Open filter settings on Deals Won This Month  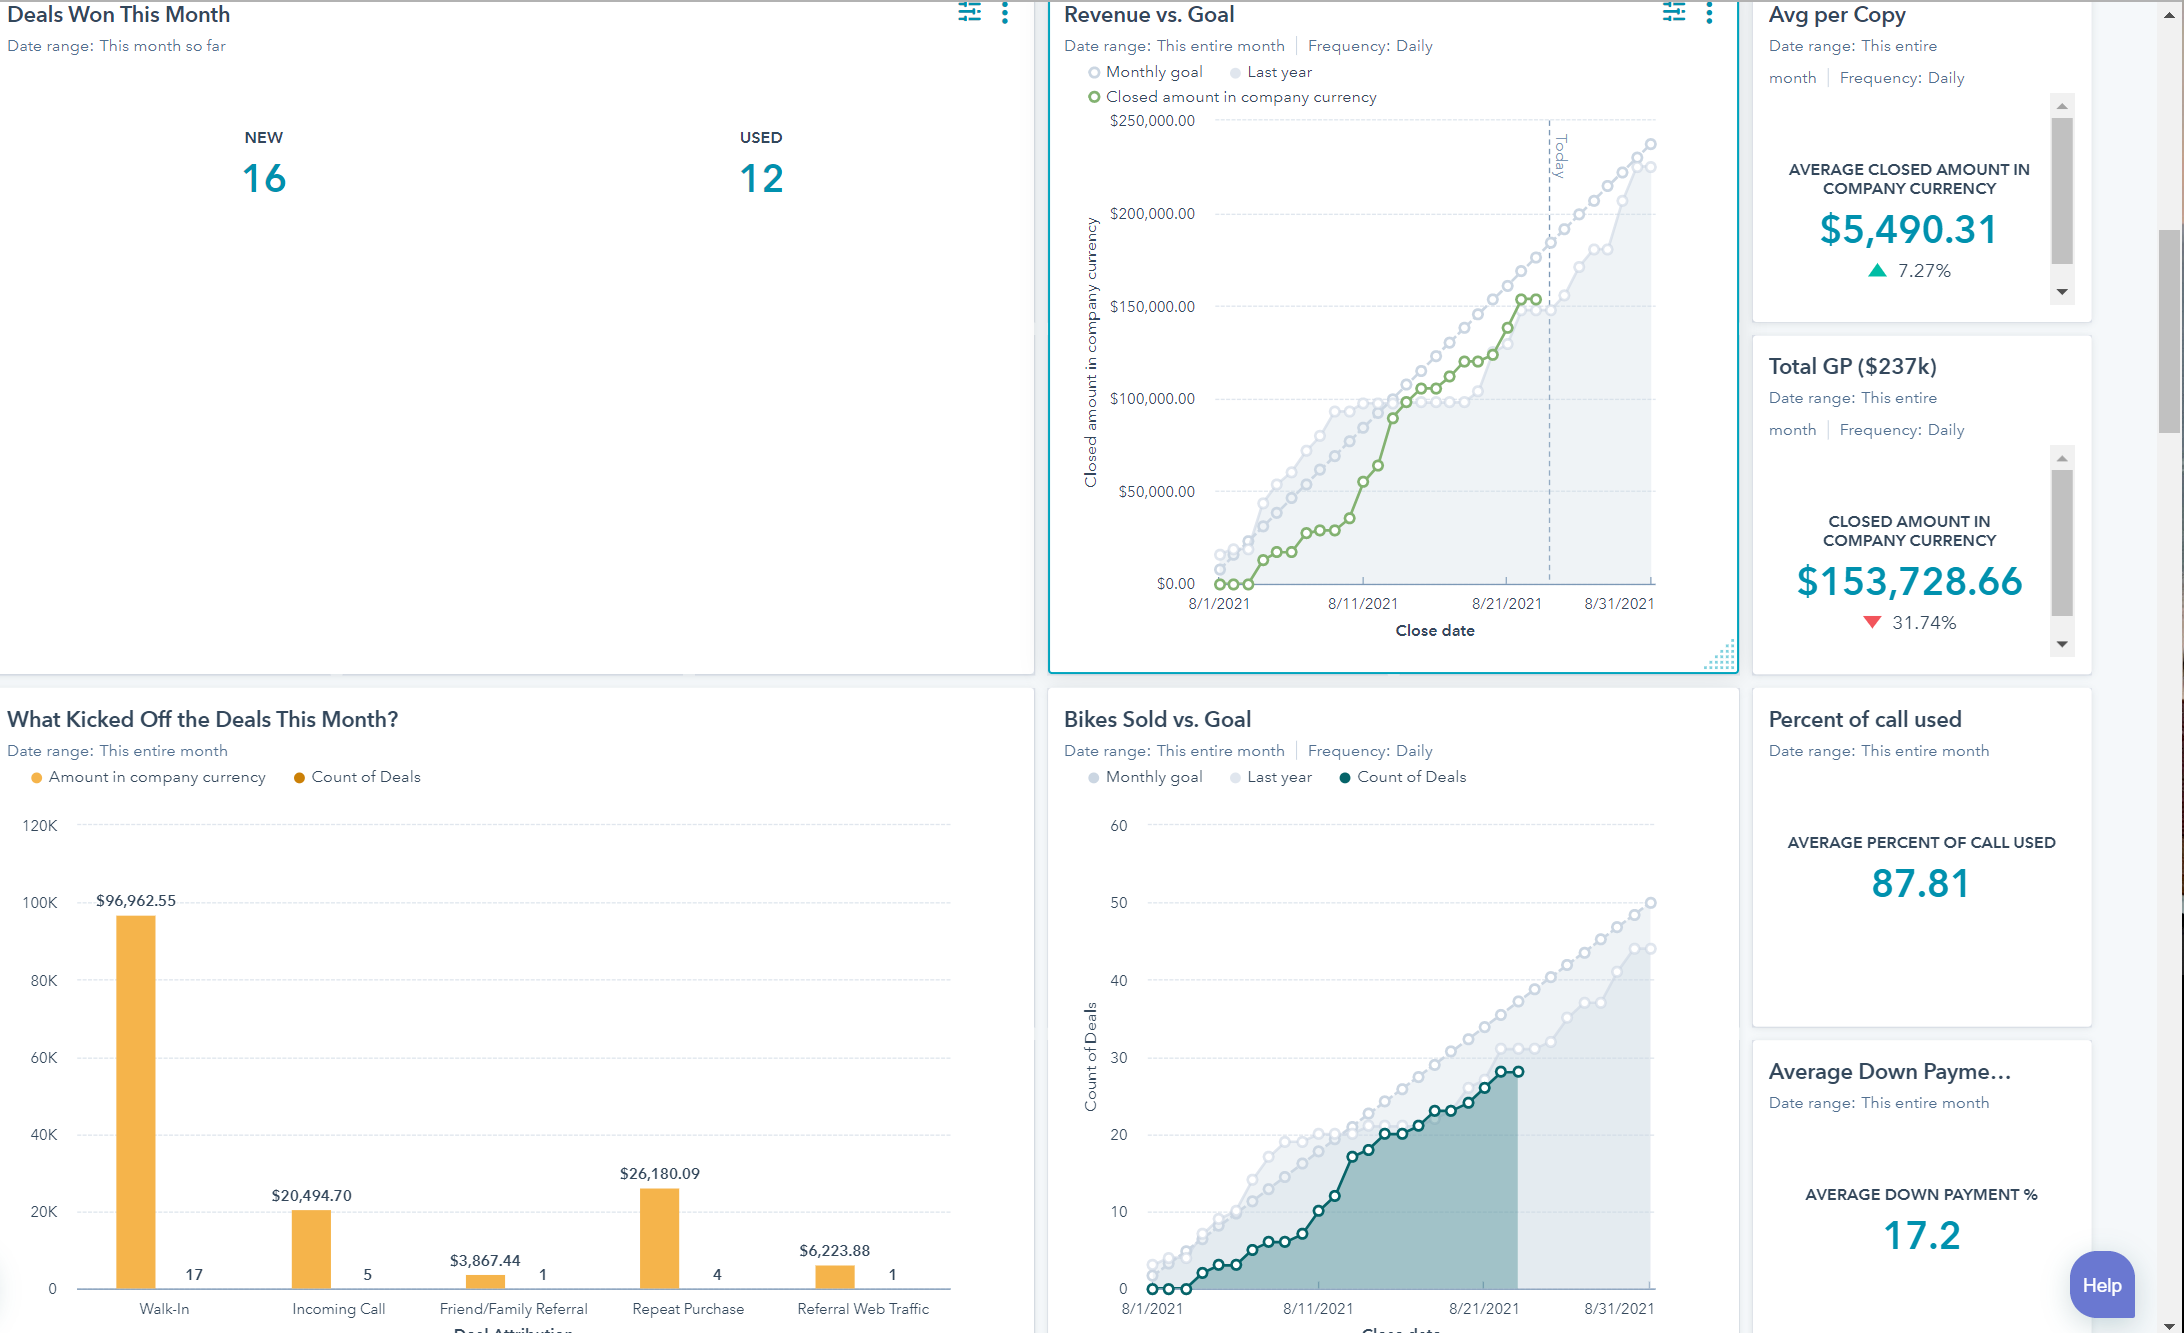(x=969, y=13)
